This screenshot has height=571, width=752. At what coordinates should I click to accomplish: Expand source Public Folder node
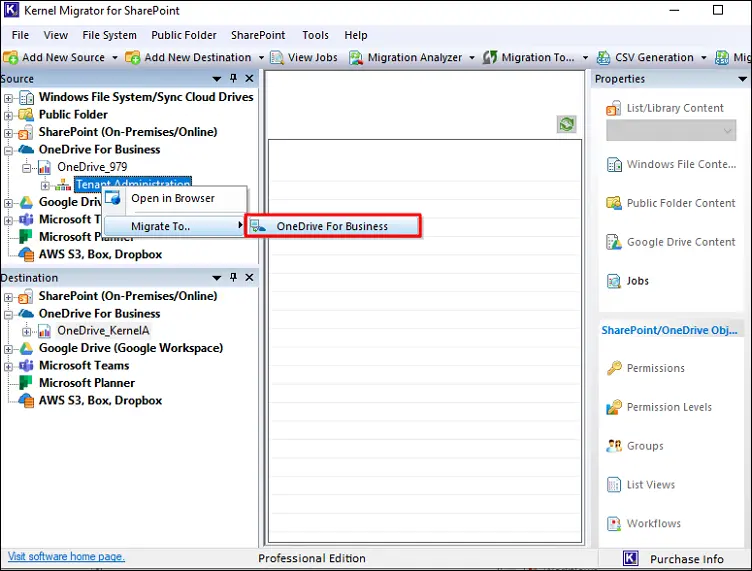(x=8, y=116)
